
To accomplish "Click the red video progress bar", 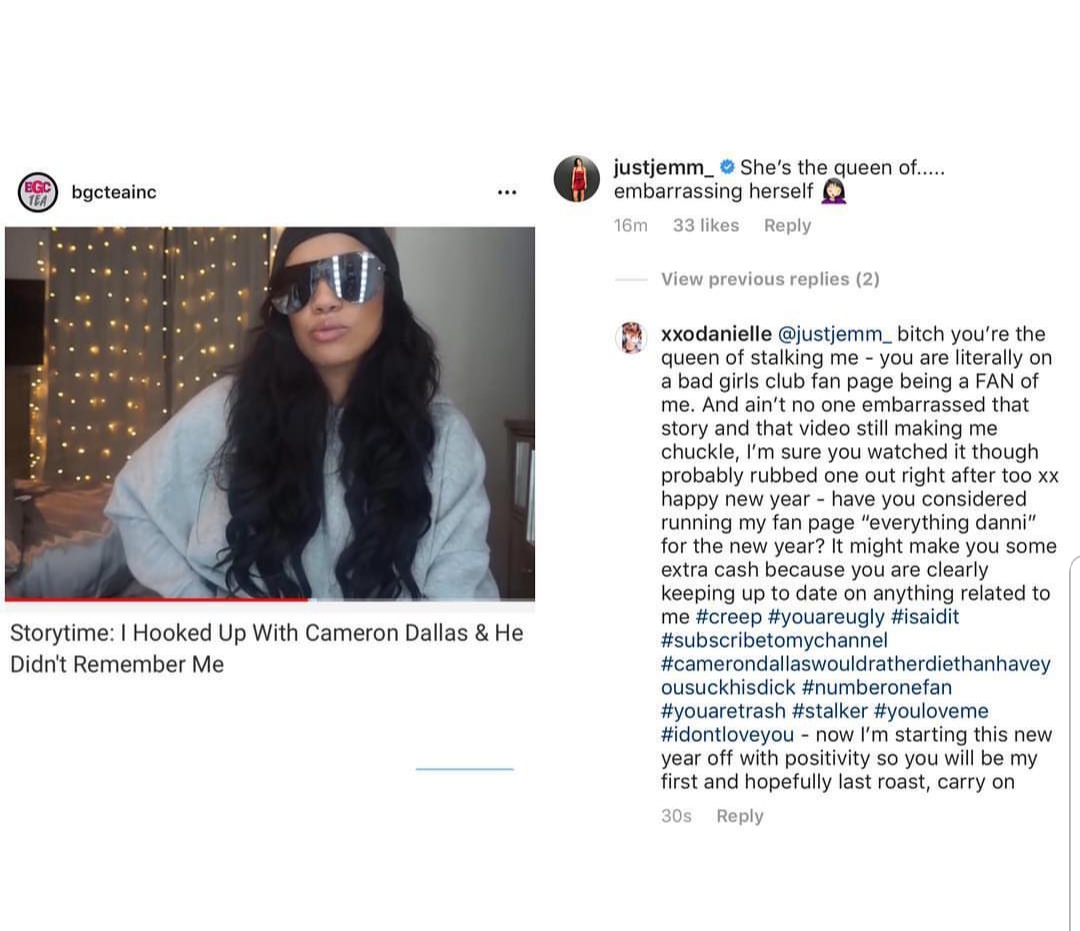I will coord(156,600).
